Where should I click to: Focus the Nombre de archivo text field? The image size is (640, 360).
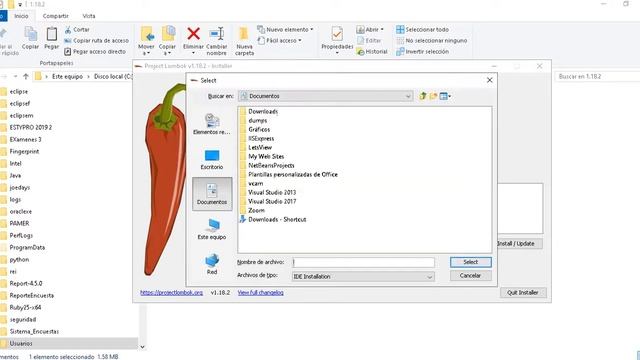click(363, 262)
